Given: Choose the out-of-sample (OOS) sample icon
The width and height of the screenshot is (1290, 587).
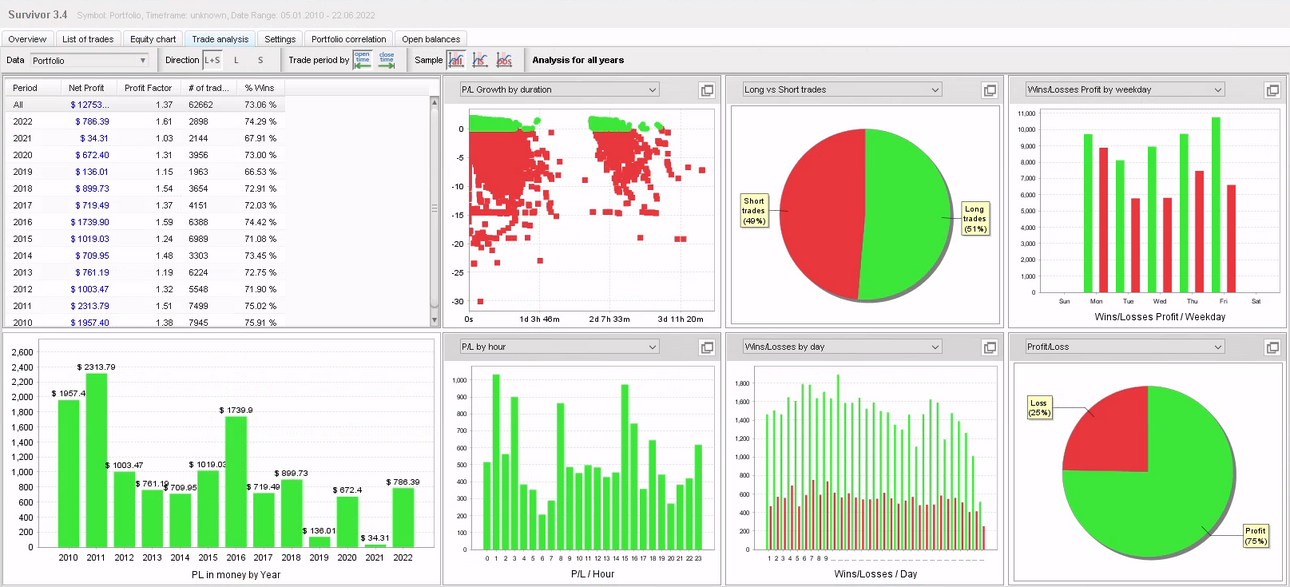Looking at the screenshot, I should [x=504, y=60].
